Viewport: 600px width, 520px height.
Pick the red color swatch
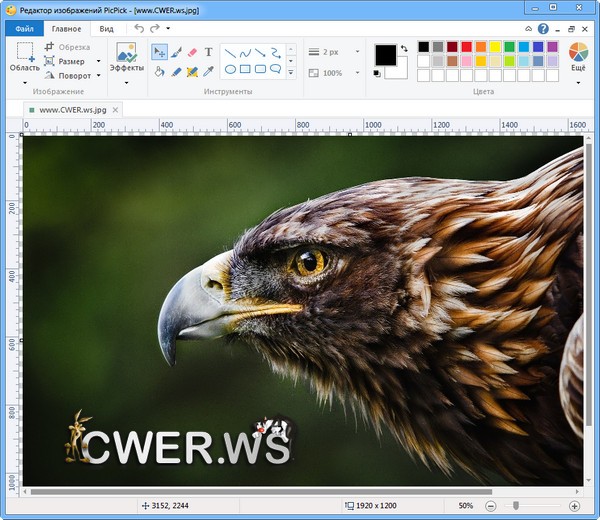467,47
